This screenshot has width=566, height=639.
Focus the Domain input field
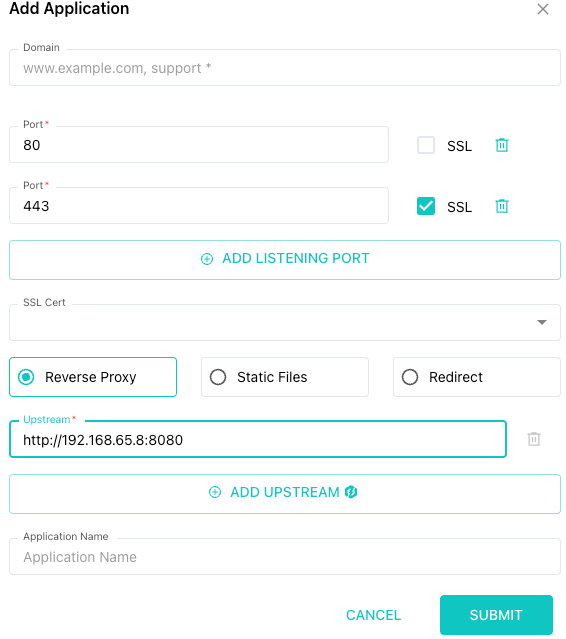click(x=285, y=68)
